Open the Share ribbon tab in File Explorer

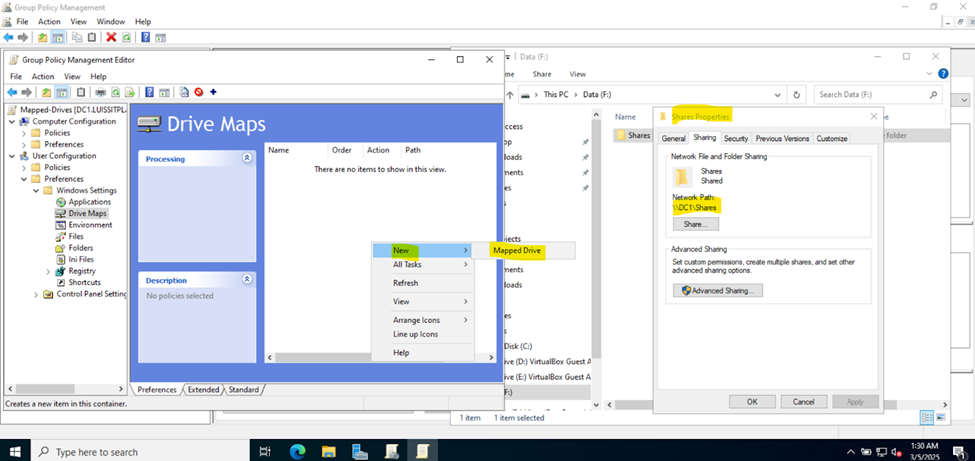tap(542, 74)
